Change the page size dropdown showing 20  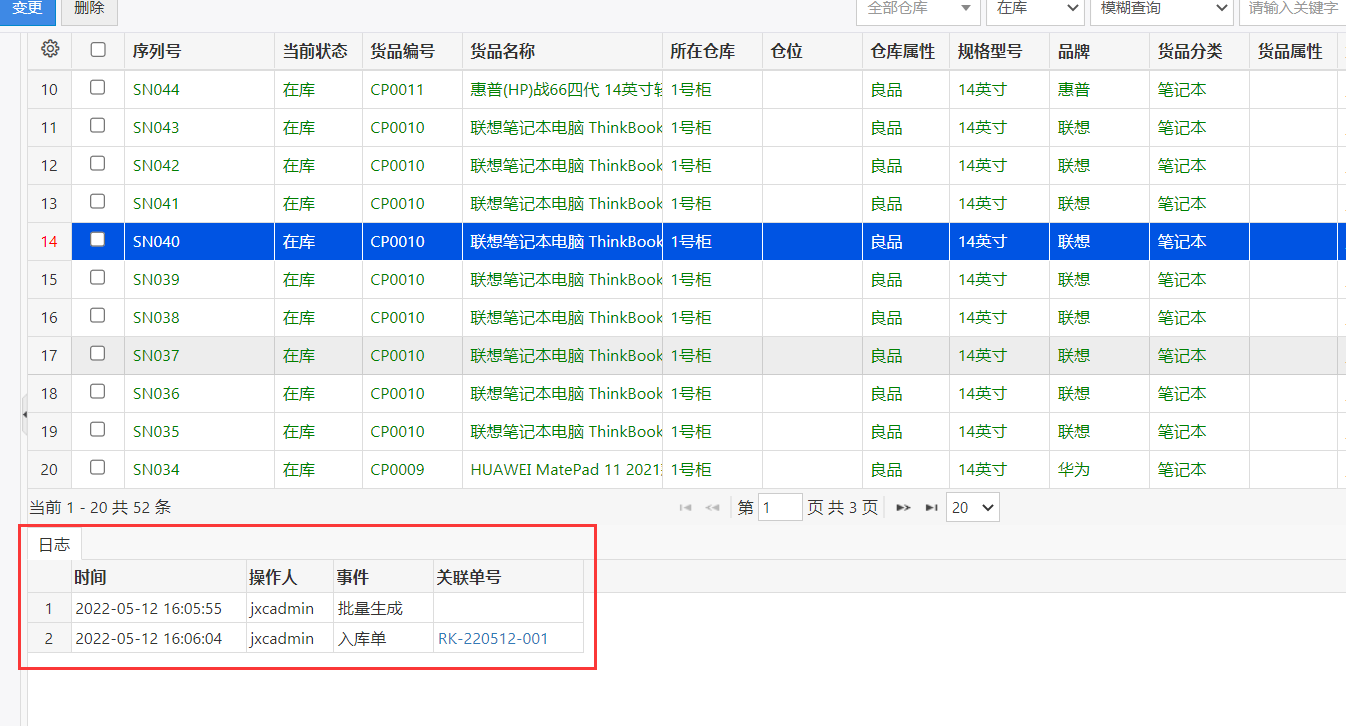pyautogui.click(x=973, y=508)
